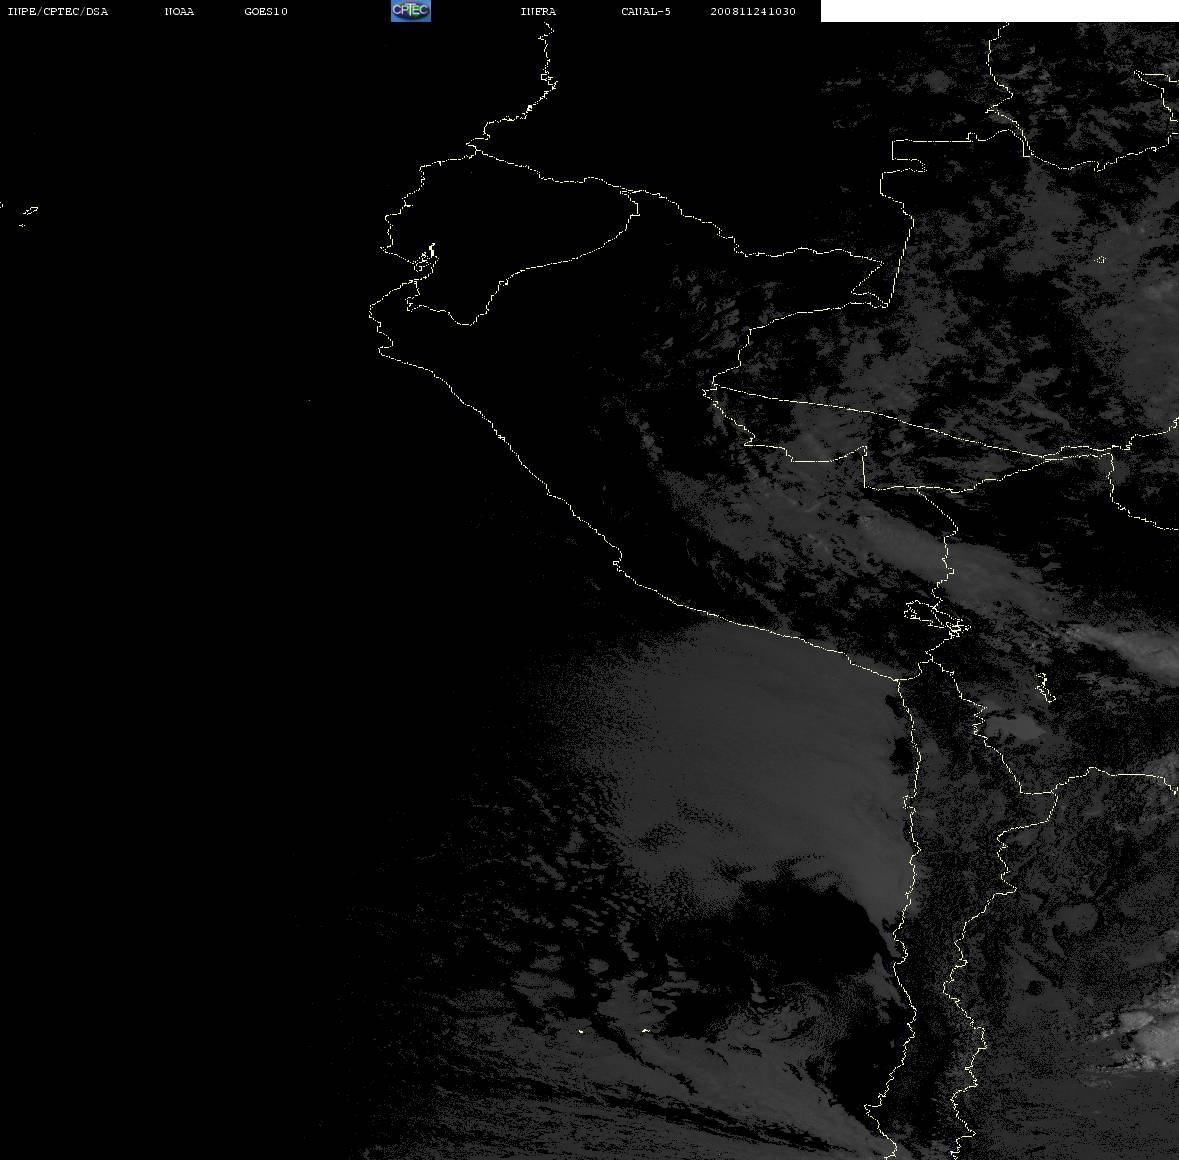Click the blank white bar at top right
This screenshot has height=1160, width=1179.
tap(999, 11)
